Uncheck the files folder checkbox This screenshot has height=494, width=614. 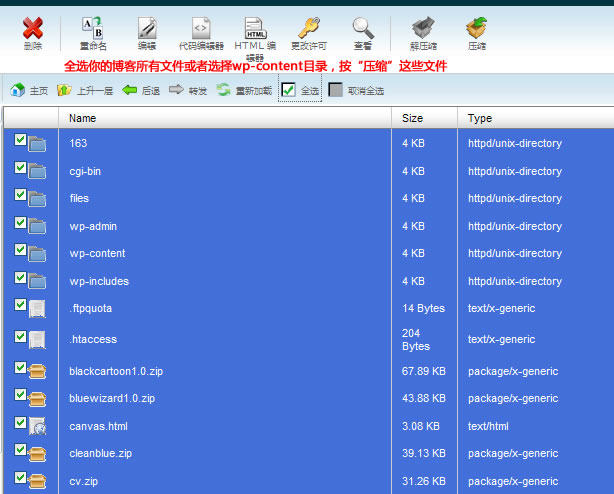20,195
